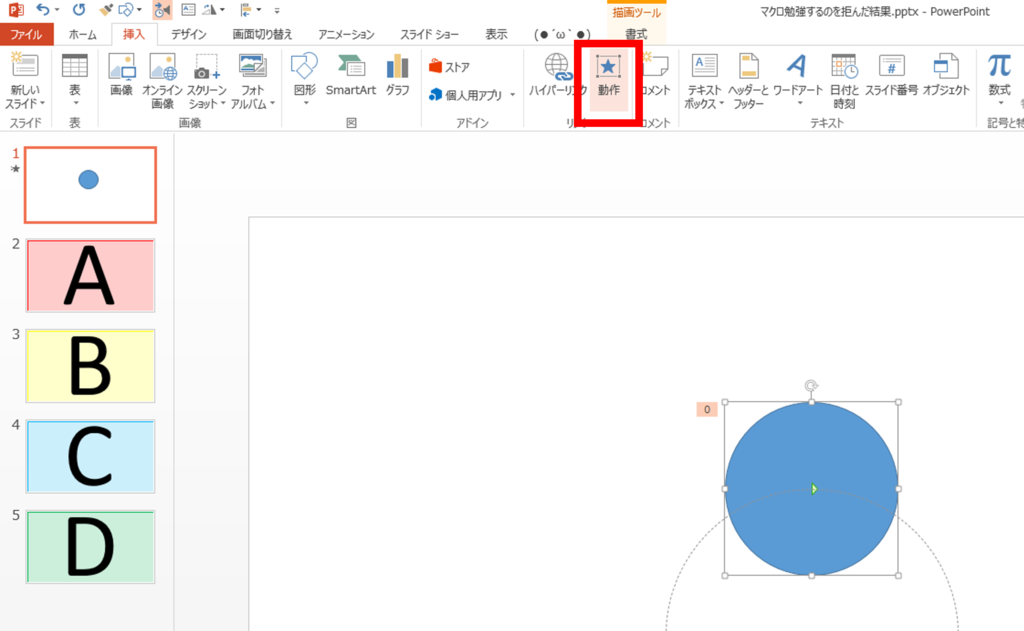Select slide 2 thumbnail showing A
Image resolution: width=1024 pixels, height=631 pixels.
point(90,276)
